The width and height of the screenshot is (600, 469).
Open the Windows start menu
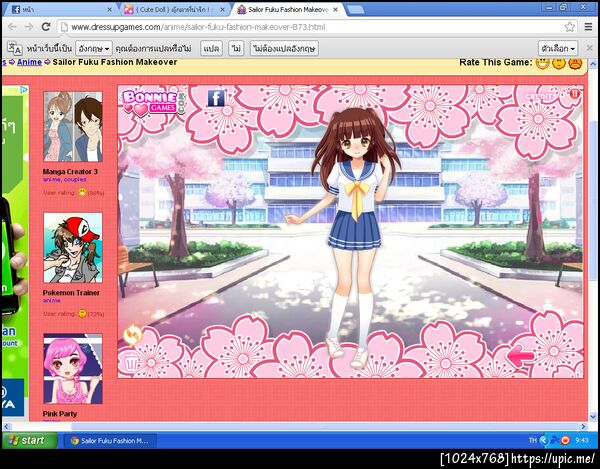pos(30,440)
